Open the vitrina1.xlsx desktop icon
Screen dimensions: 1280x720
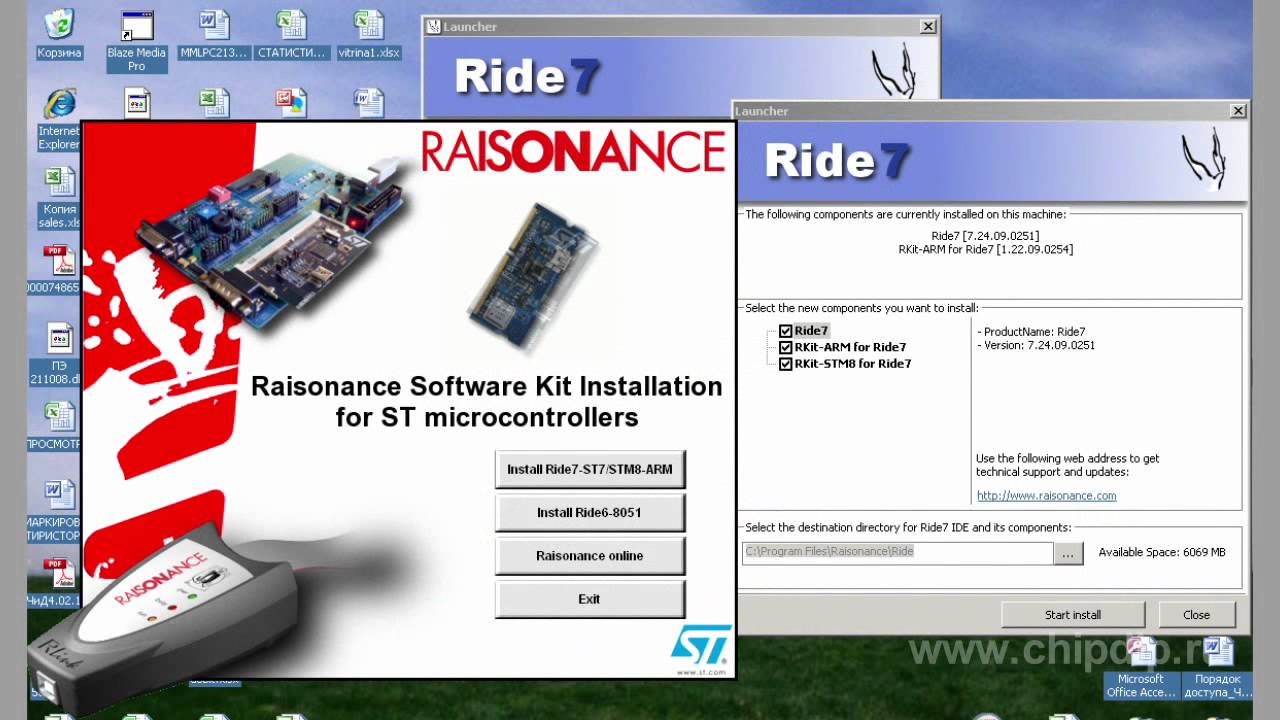tap(369, 33)
